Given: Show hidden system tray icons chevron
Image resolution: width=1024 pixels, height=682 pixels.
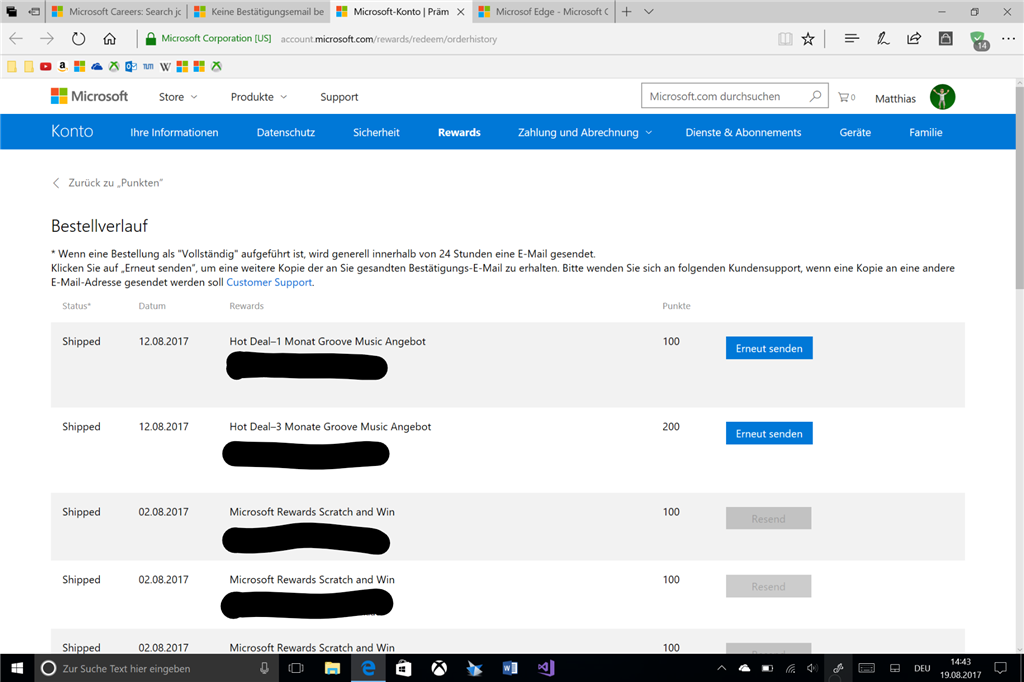Looking at the screenshot, I should coord(721,668).
